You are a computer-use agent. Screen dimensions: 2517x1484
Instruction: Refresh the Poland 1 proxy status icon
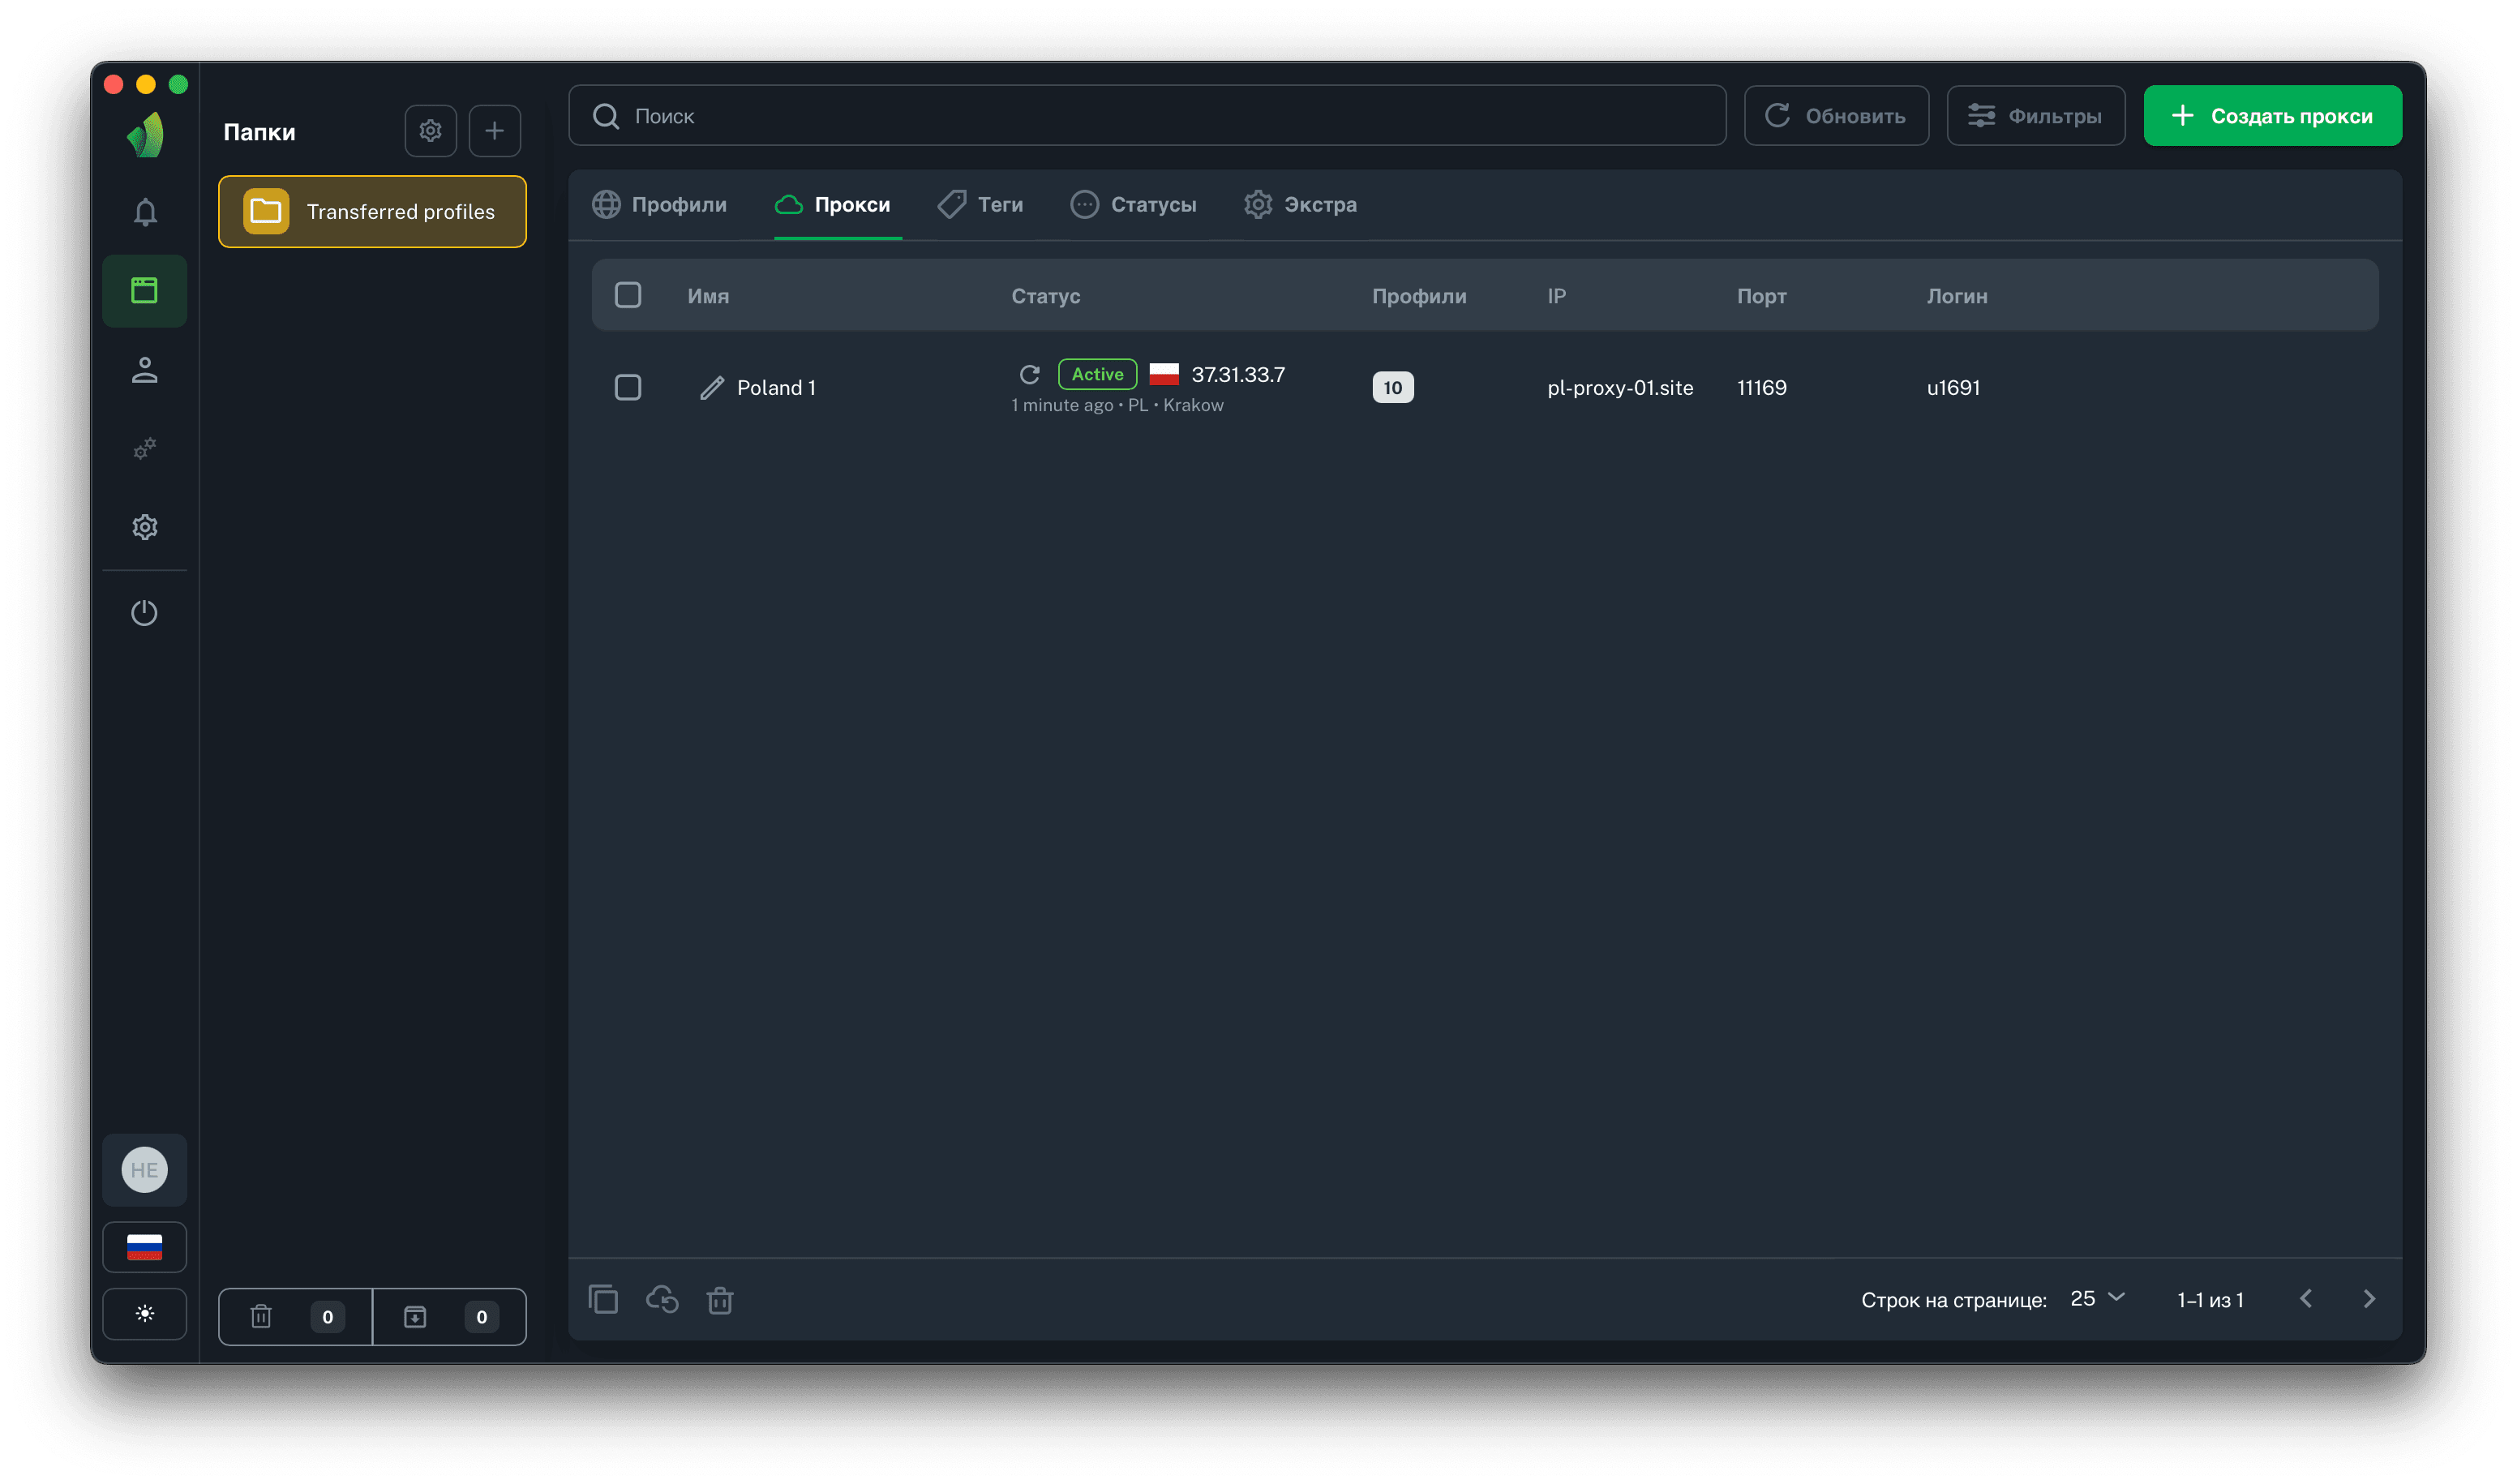pos(1029,374)
